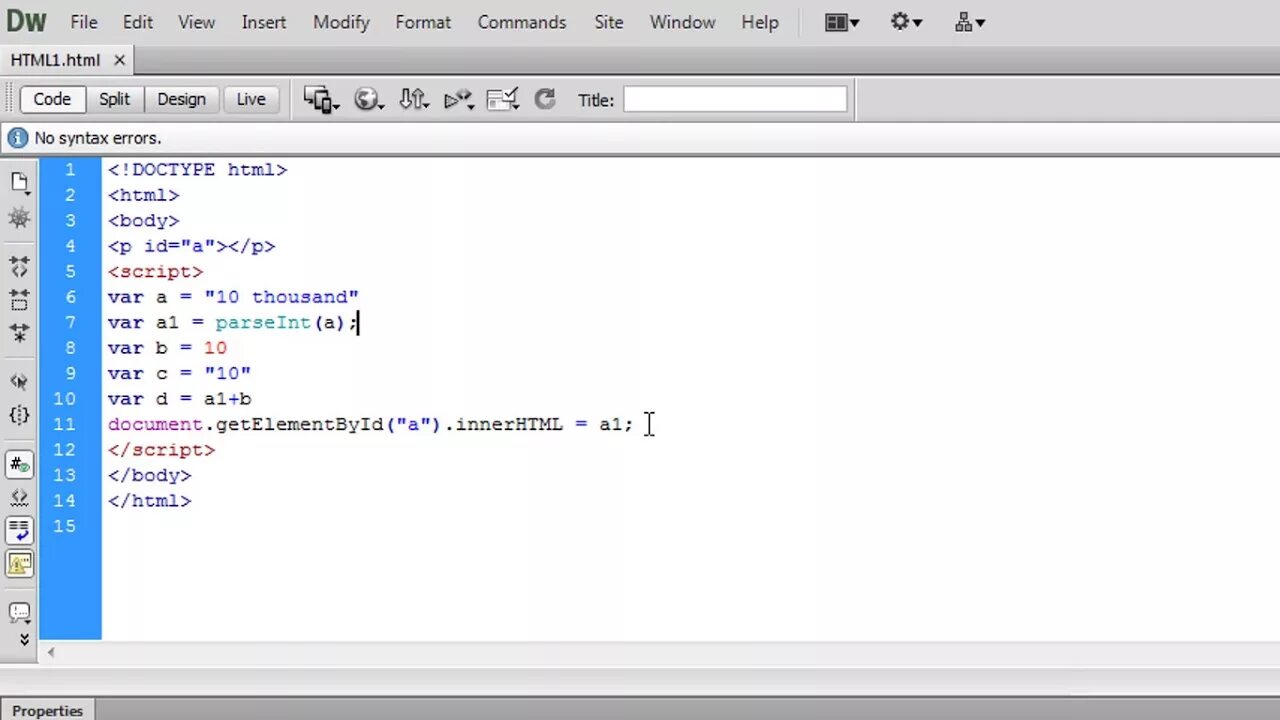Viewport: 1280px width, 720px height.
Task: Switch to Code view
Action: click(52, 99)
